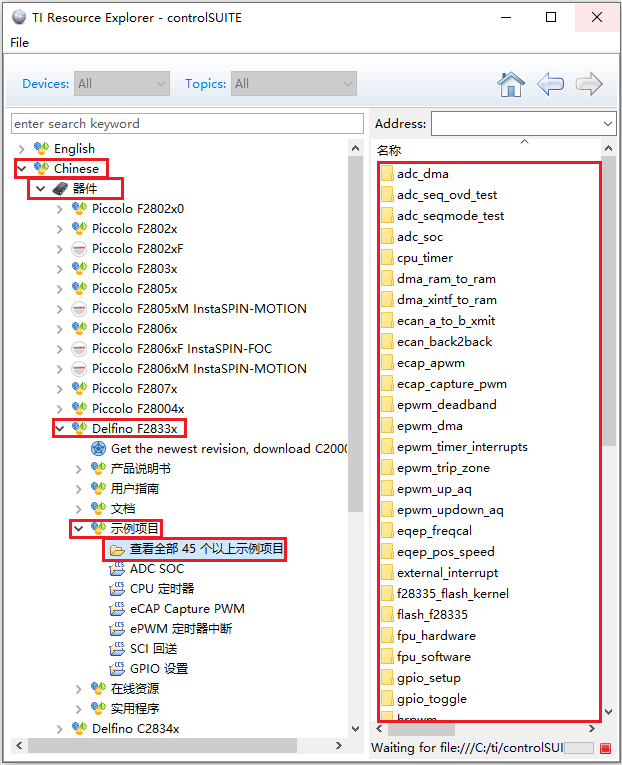Click the tree pane vertical scrollbar thumb
Image resolution: width=622 pixels, height=765 pixels.
coord(356,334)
